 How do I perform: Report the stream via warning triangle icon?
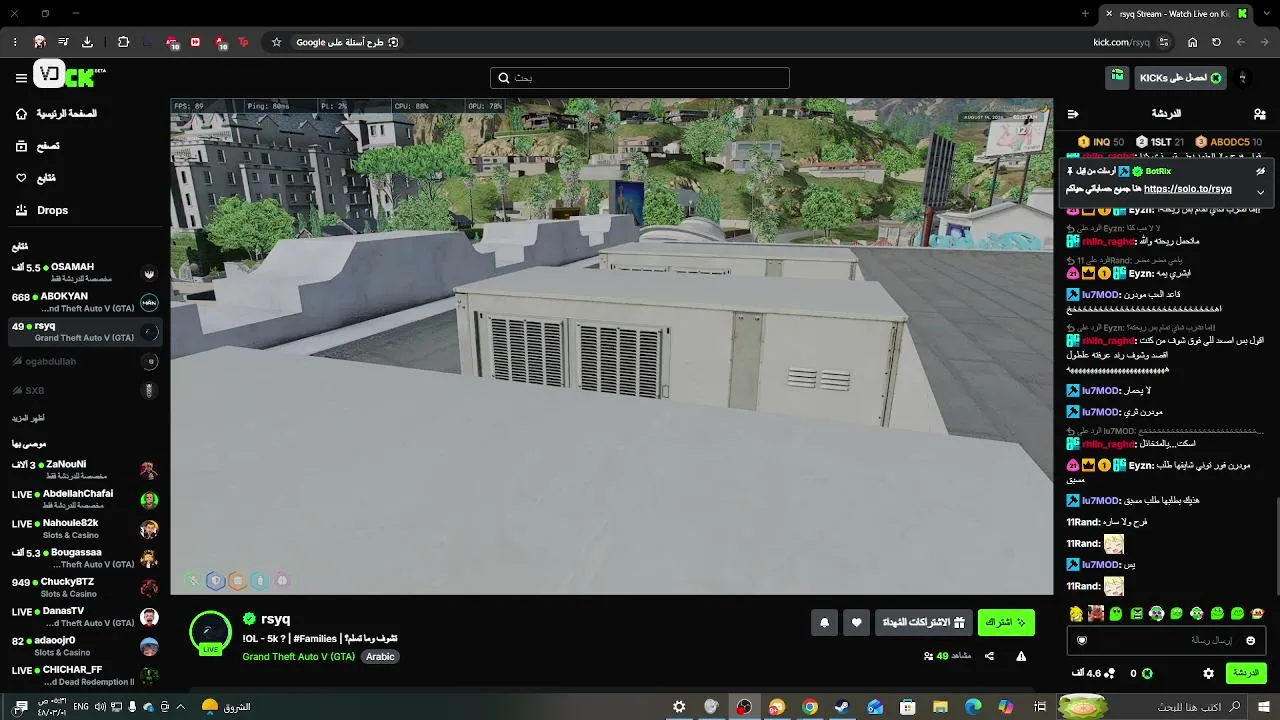point(1021,656)
